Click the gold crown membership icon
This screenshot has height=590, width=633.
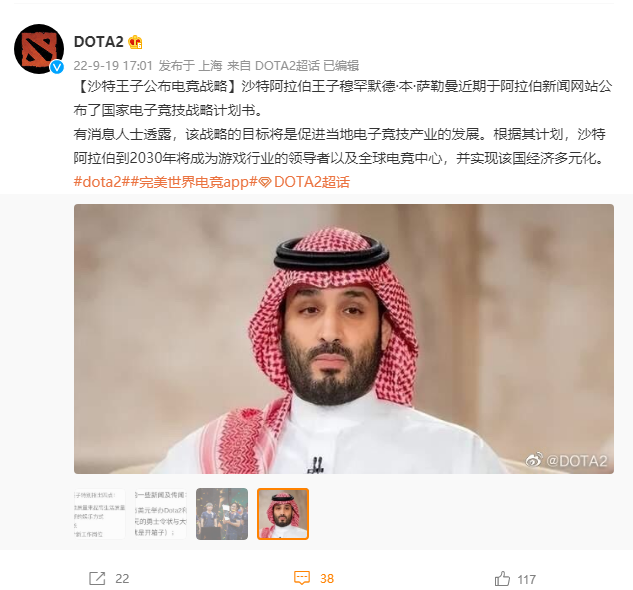(x=135, y=42)
